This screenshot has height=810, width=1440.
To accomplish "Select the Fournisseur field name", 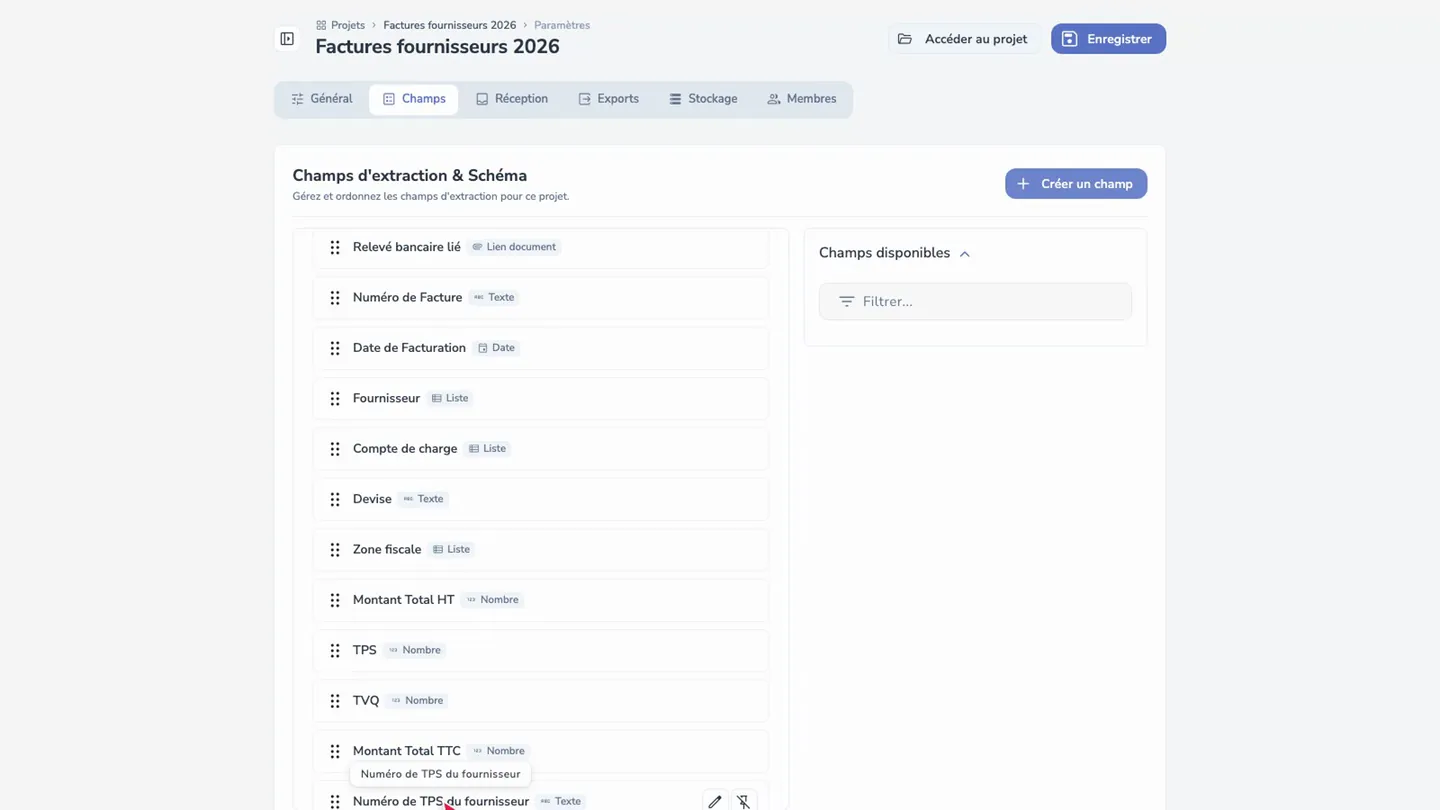I will 386,398.
